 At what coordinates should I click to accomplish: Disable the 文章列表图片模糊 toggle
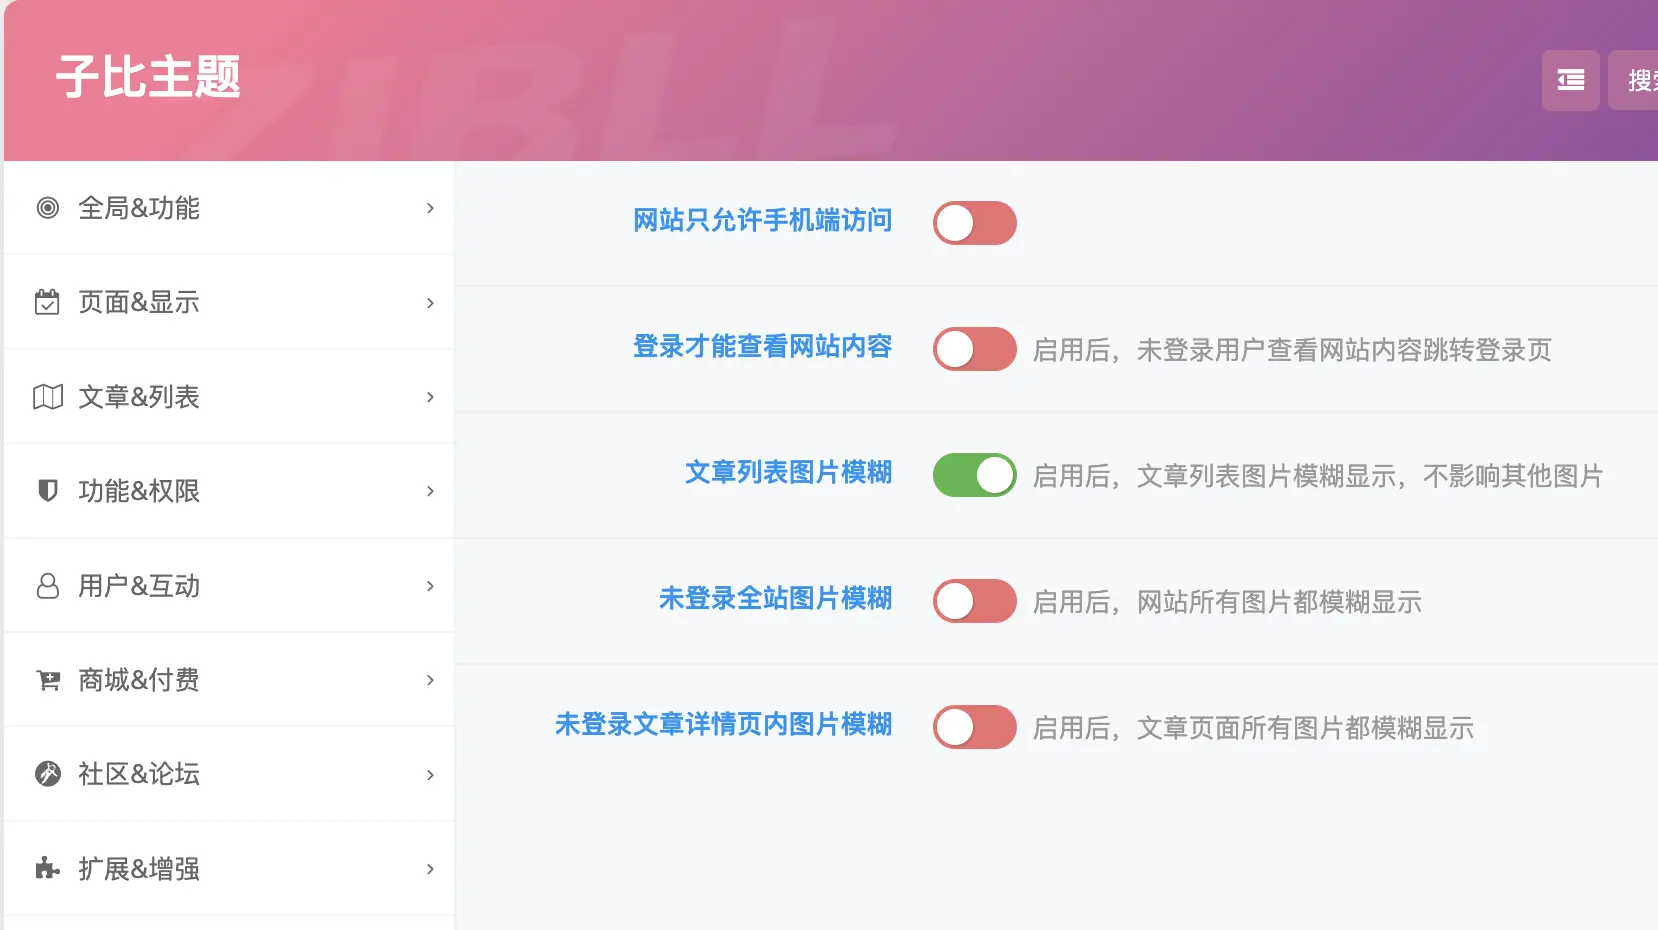tap(974, 475)
